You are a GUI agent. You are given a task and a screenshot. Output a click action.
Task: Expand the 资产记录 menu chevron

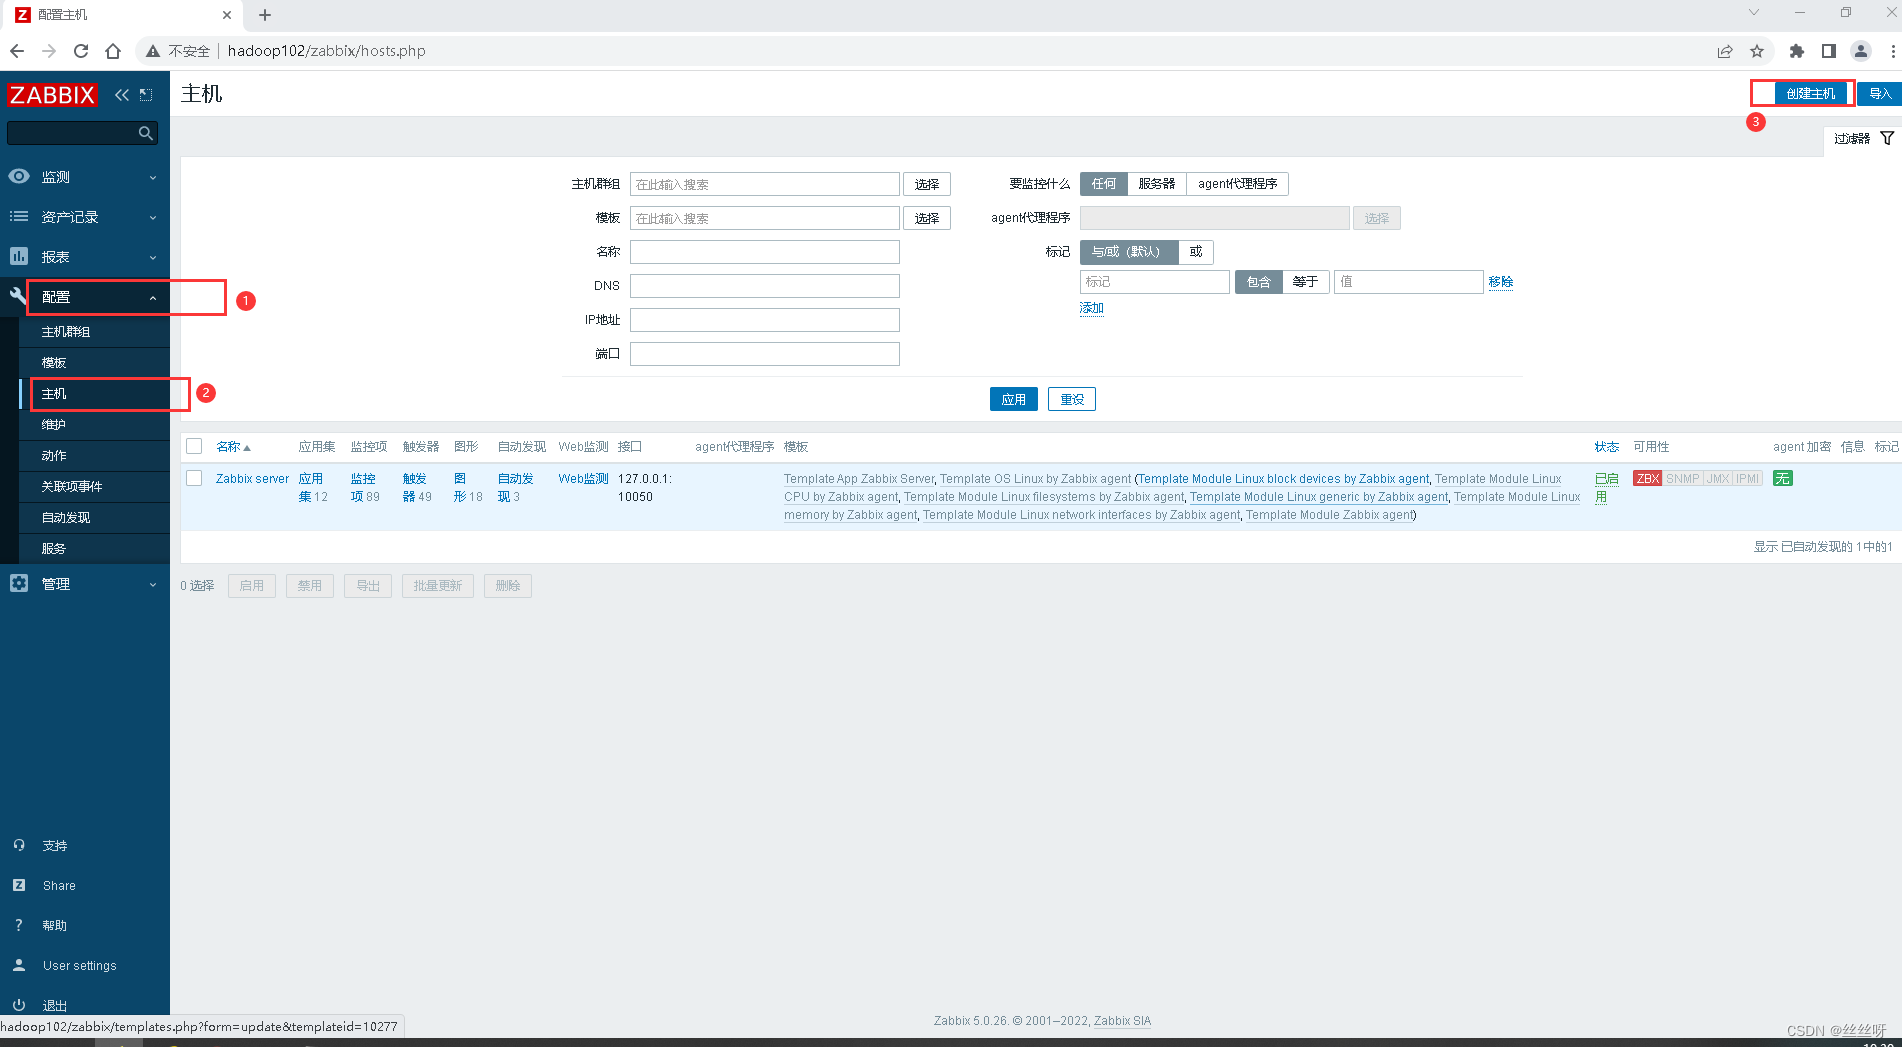coord(153,217)
